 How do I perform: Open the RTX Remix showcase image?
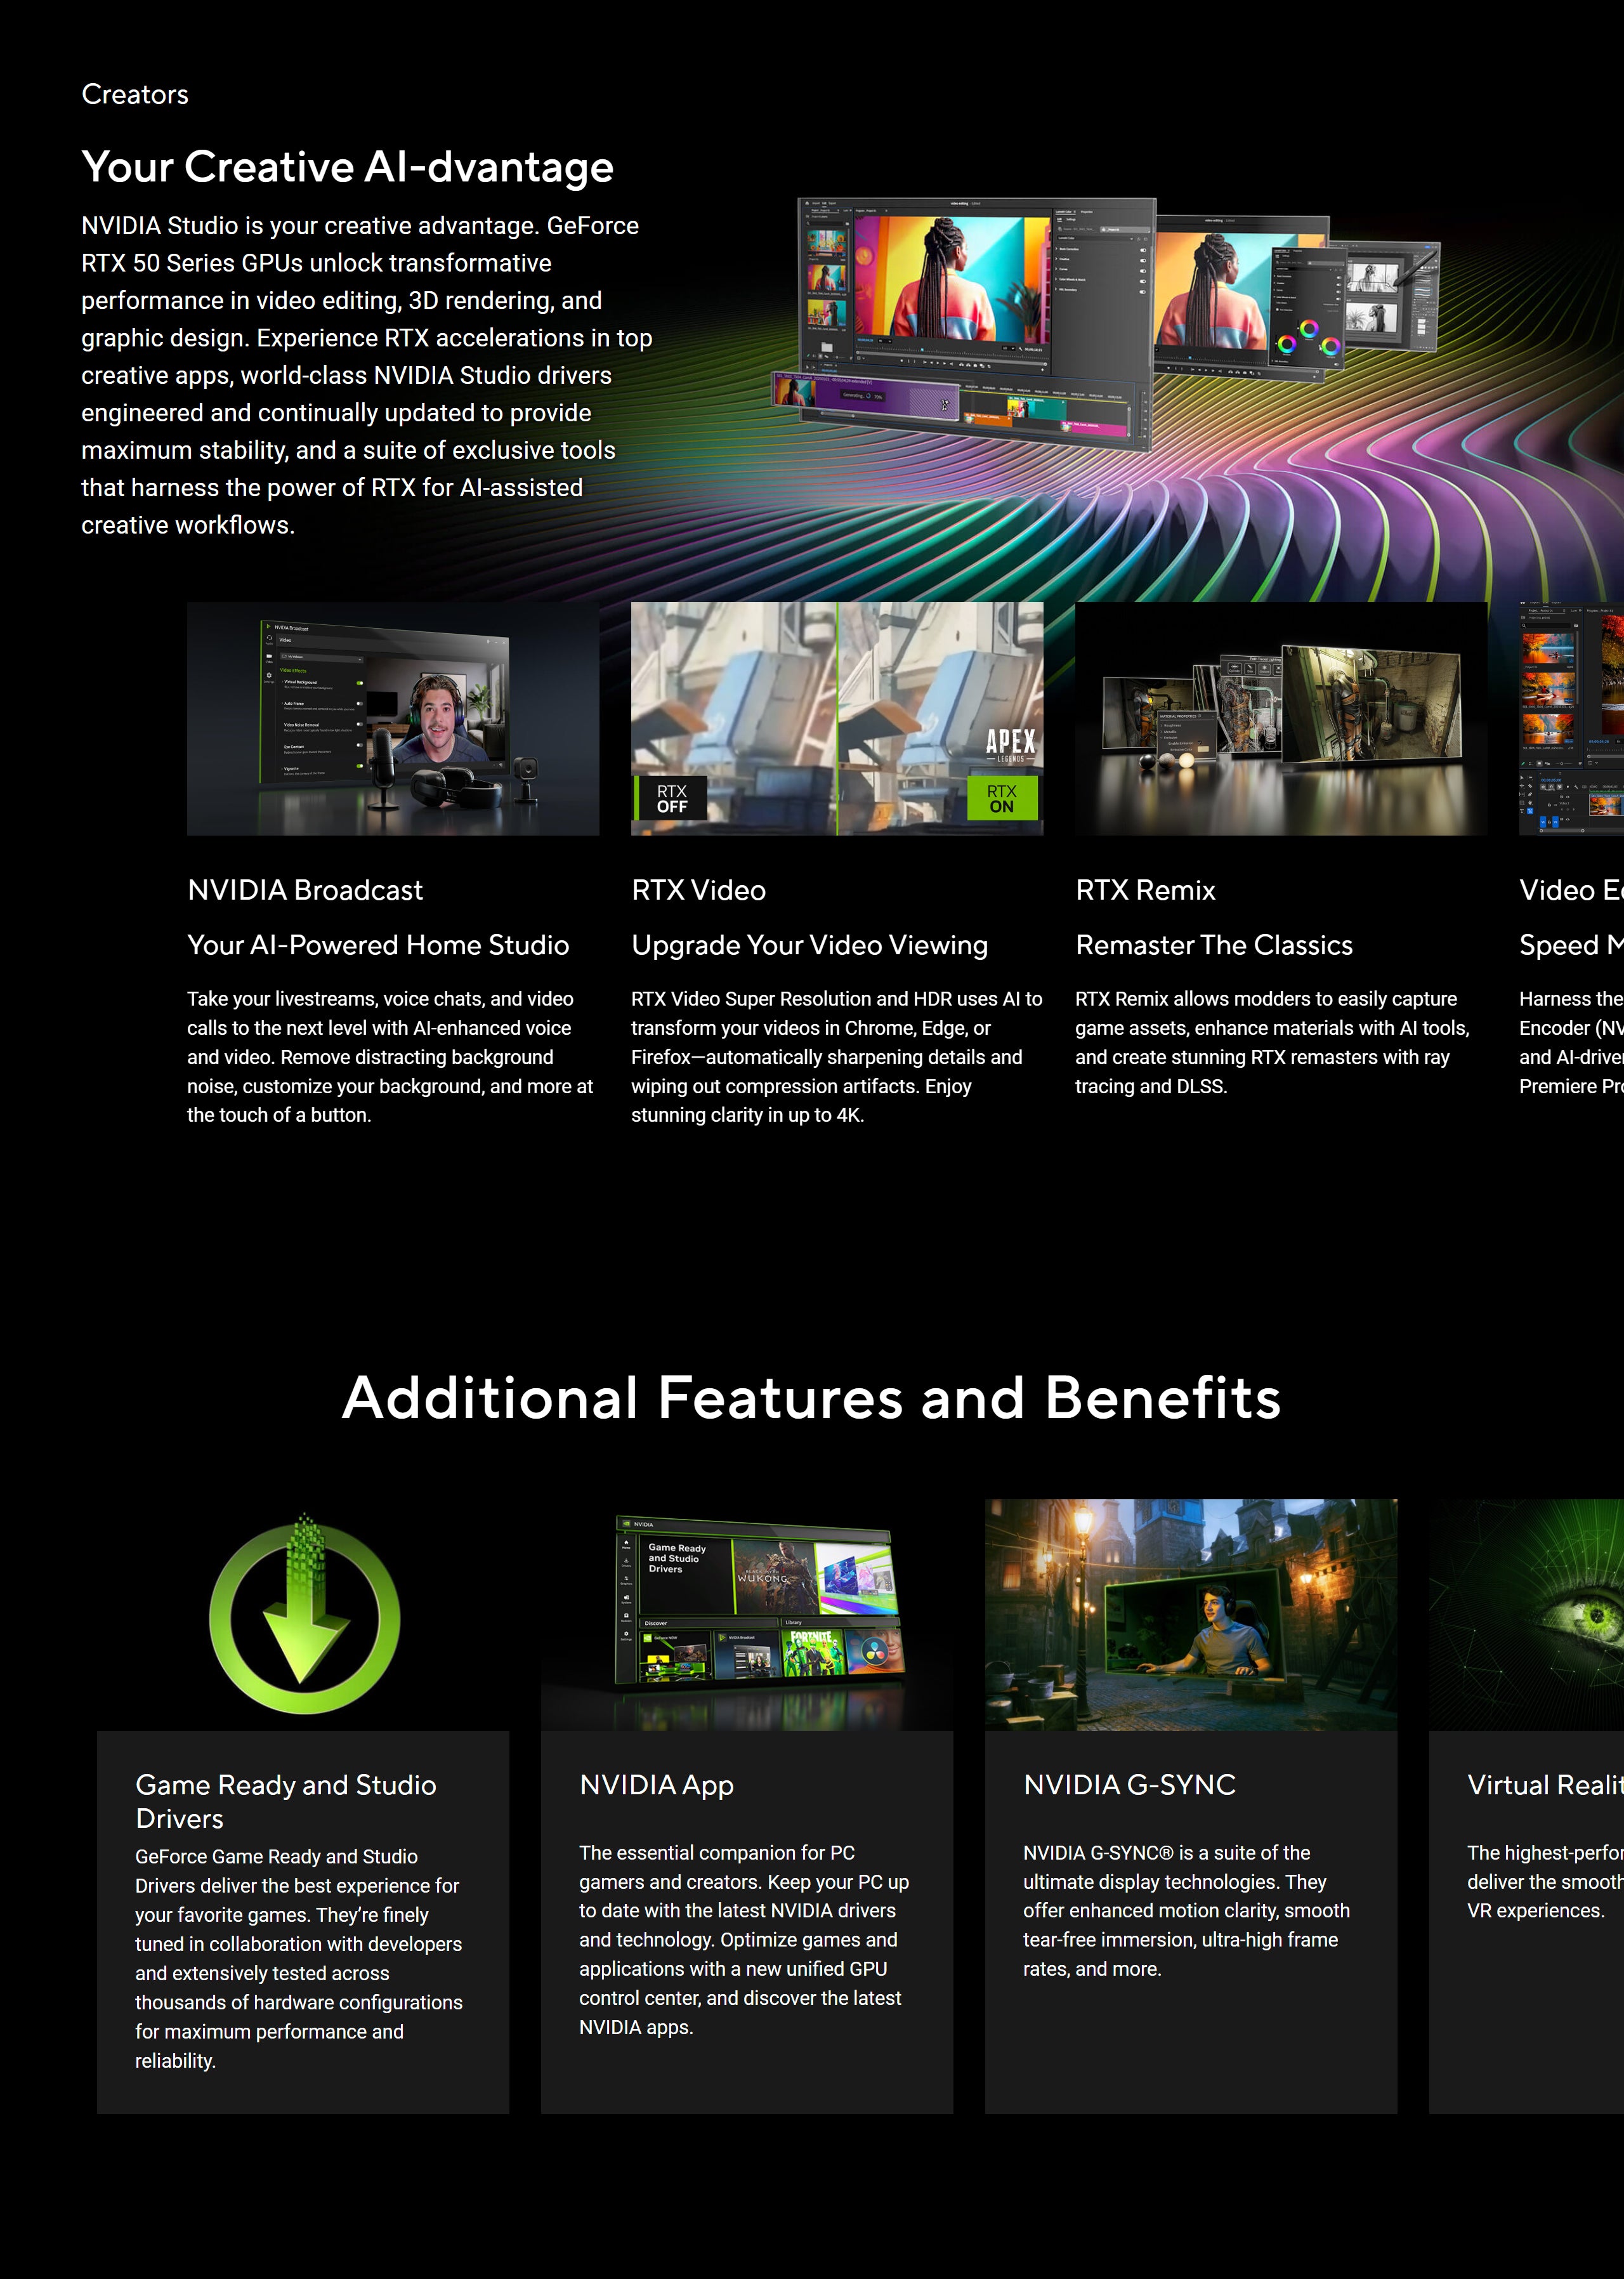[1280, 718]
